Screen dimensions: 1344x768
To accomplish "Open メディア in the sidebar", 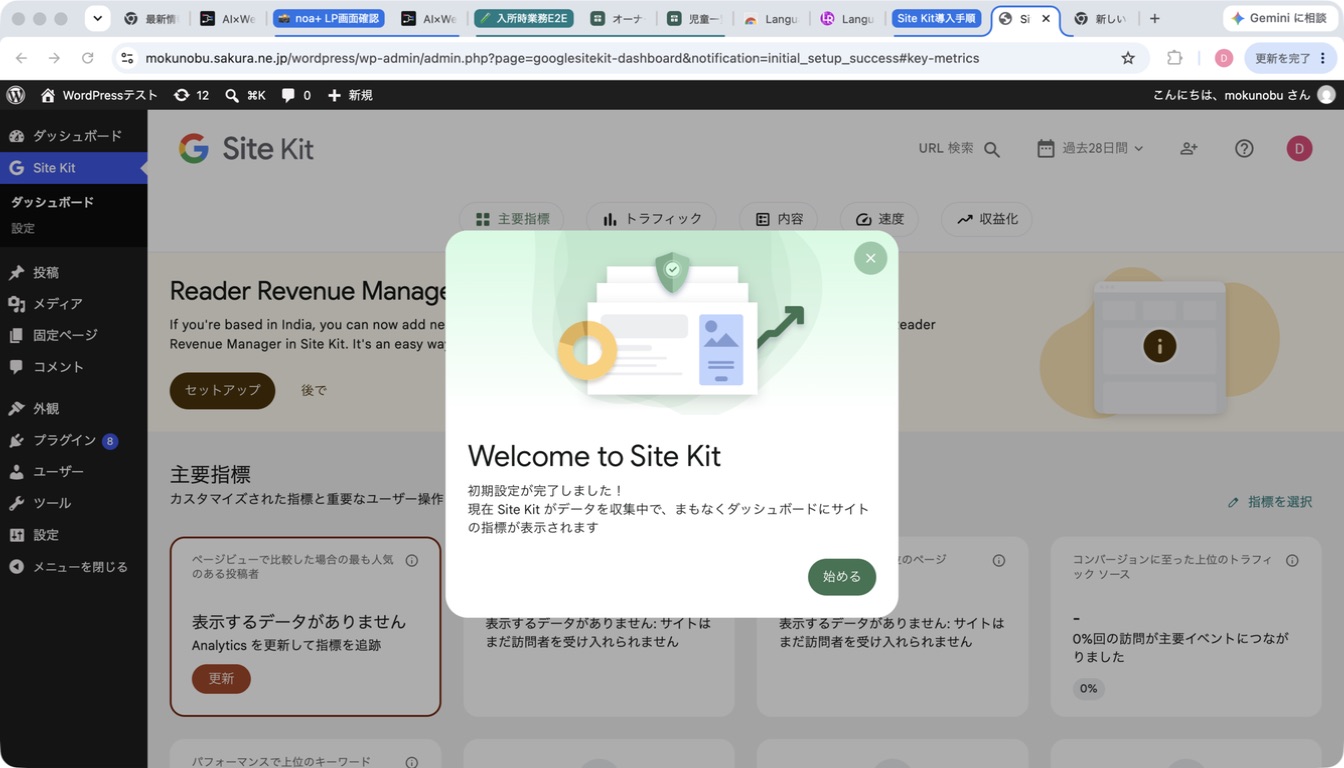I will coord(73,304).
